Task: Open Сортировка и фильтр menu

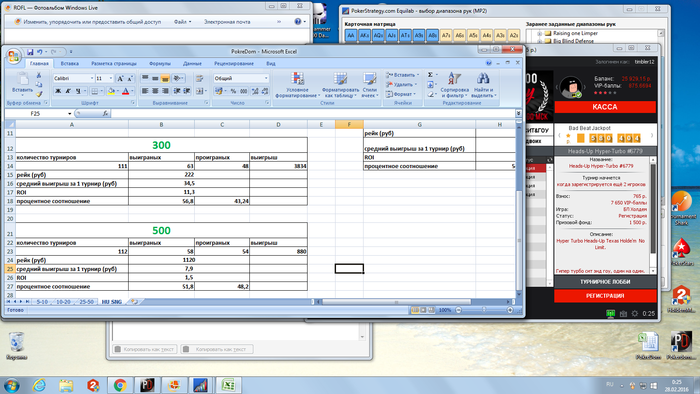Action: 454,85
